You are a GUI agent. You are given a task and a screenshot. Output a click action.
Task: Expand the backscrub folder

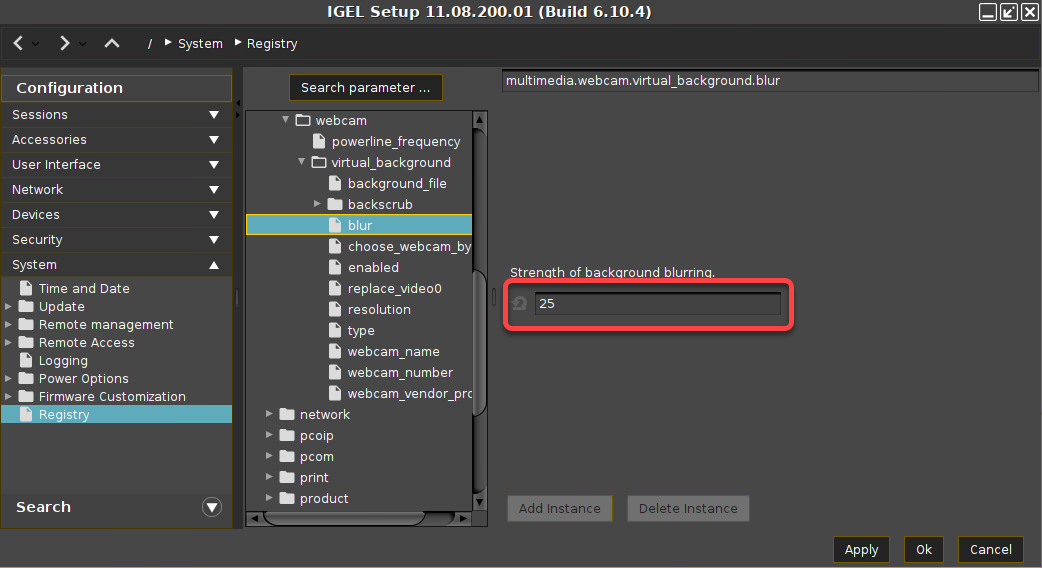(x=318, y=204)
